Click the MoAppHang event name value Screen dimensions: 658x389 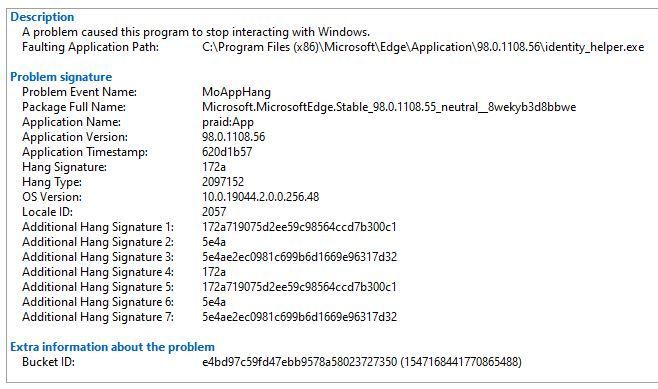click(236, 92)
